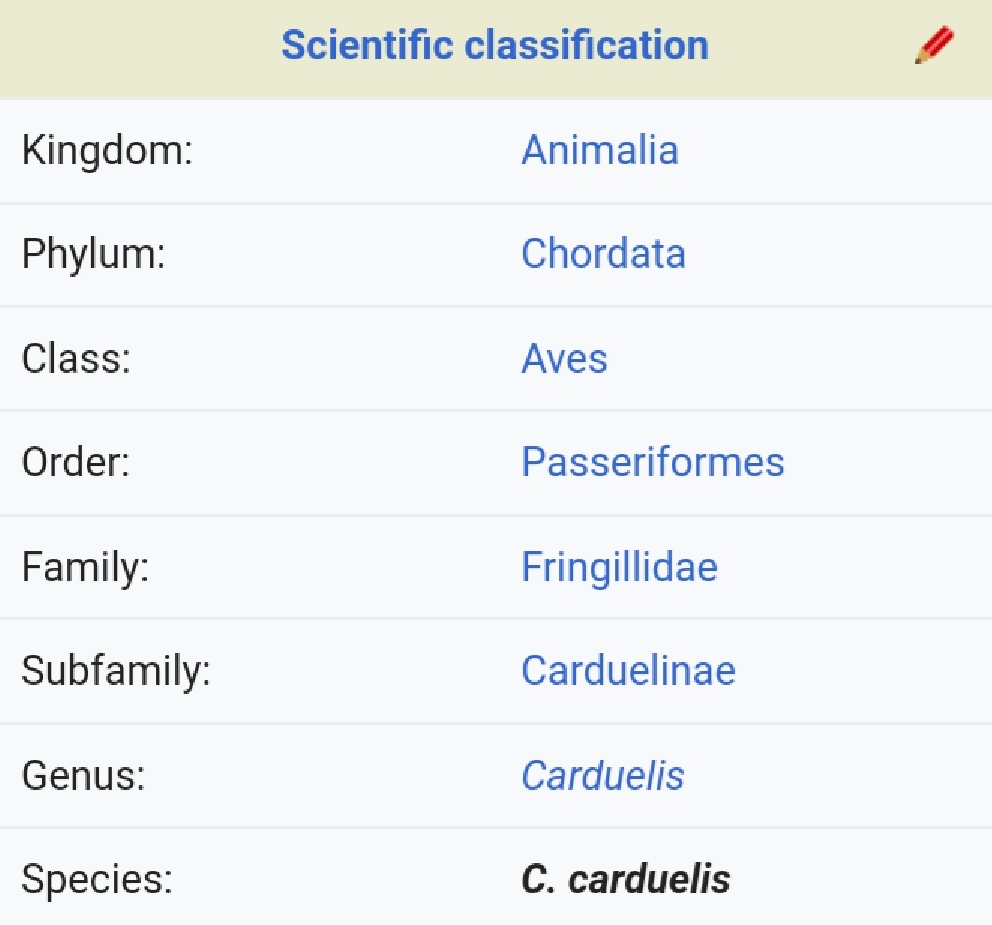Click the red pencil edit icon
This screenshot has height=925, width=992.
click(934, 46)
